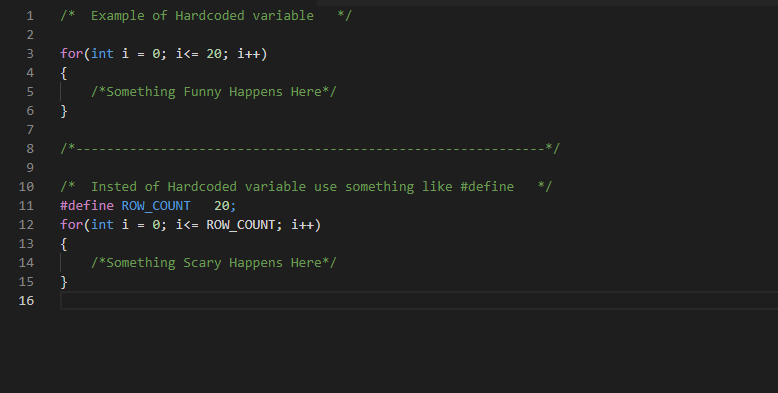Viewport: 778px width, 393px height.
Task: Click the value 20 after ROW_COUNT define
Action: pos(221,205)
